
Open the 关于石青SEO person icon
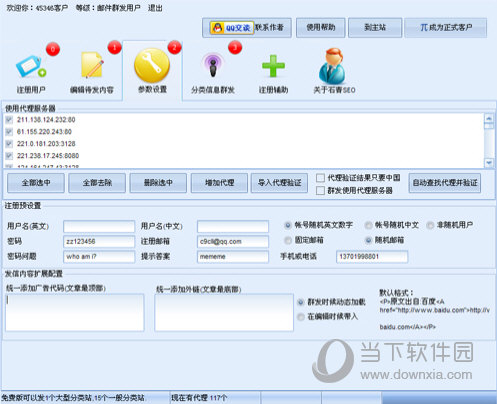[x=333, y=66]
